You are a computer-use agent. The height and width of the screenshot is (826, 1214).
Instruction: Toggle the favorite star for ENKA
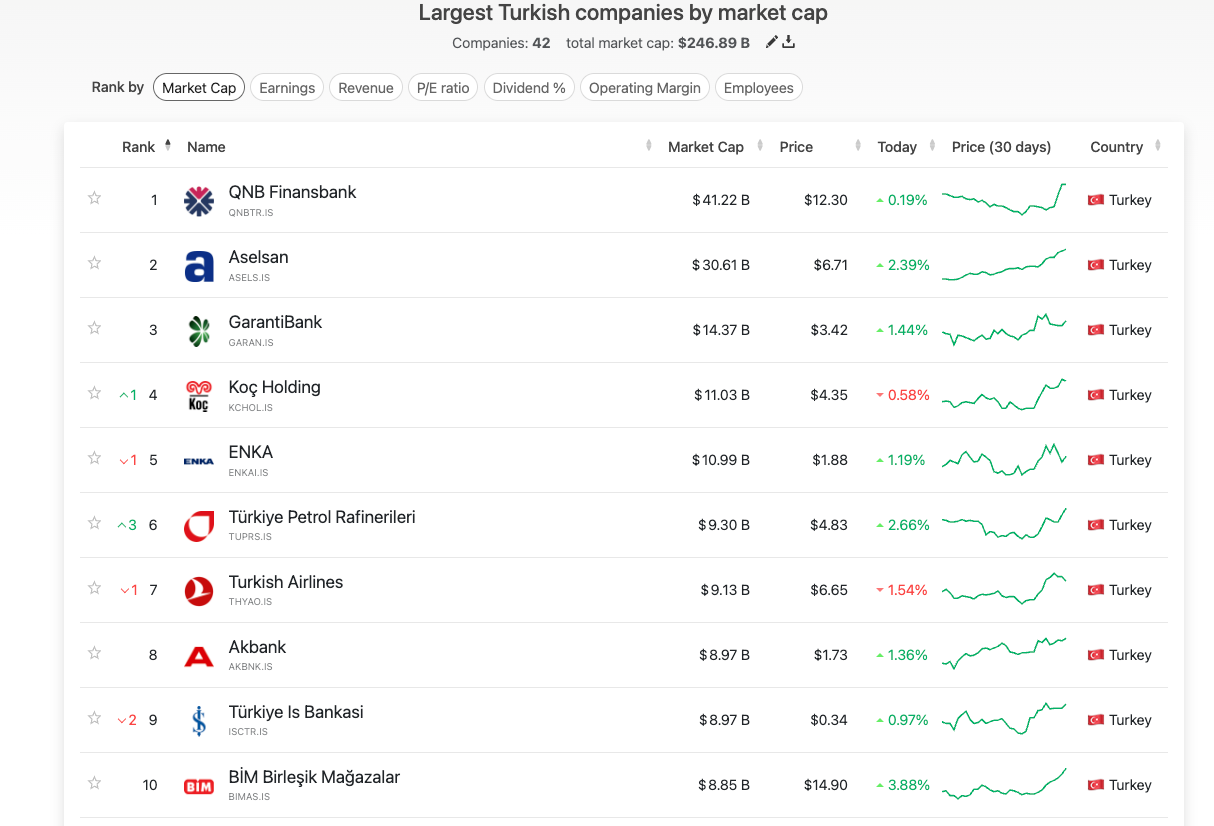pyautogui.click(x=95, y=458)
